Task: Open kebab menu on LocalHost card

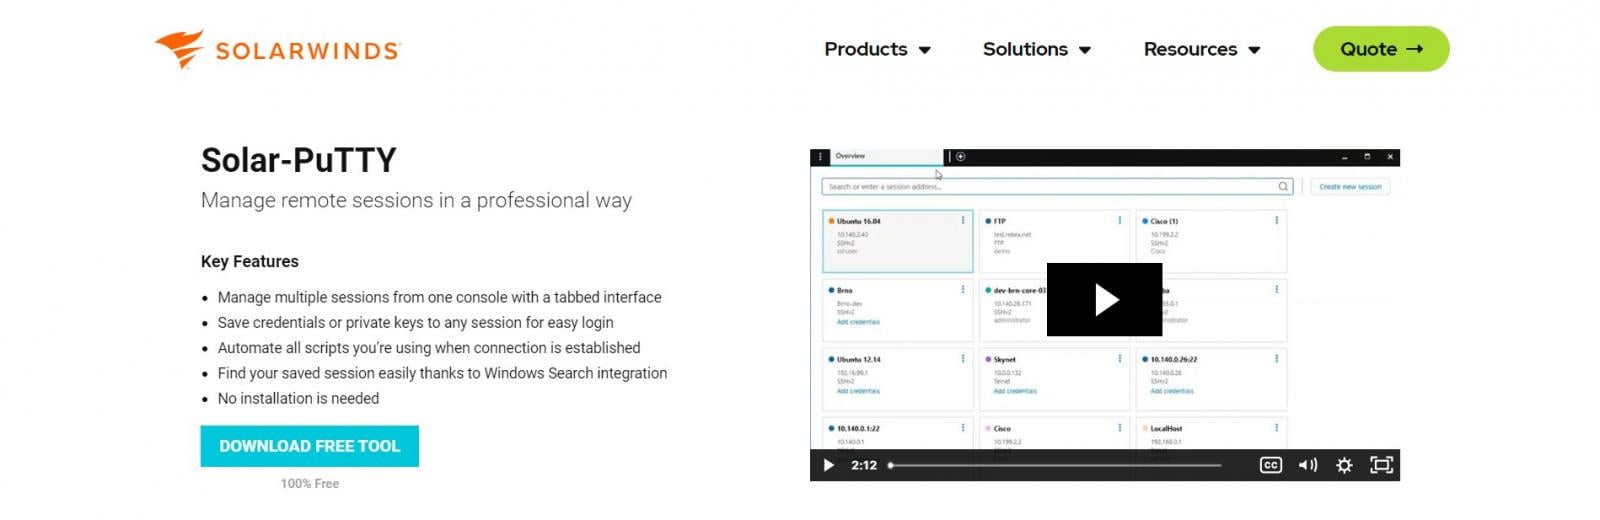Action: pyautogui.click(x=1277, y=428)
